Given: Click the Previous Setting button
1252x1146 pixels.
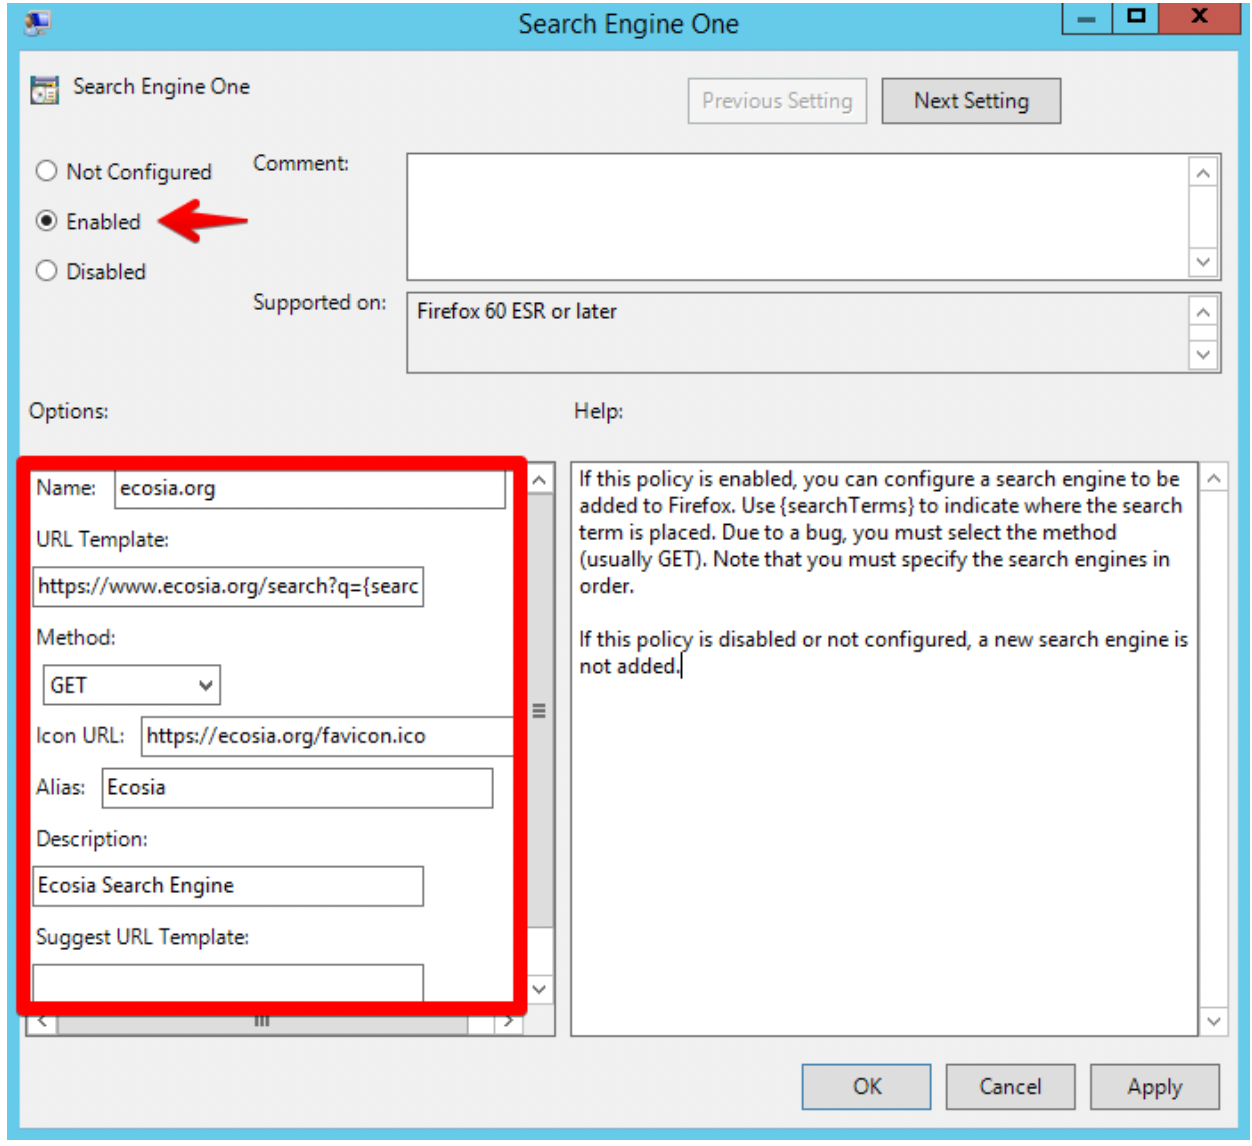Looking at the screenshot, I should tap(777, 101).
